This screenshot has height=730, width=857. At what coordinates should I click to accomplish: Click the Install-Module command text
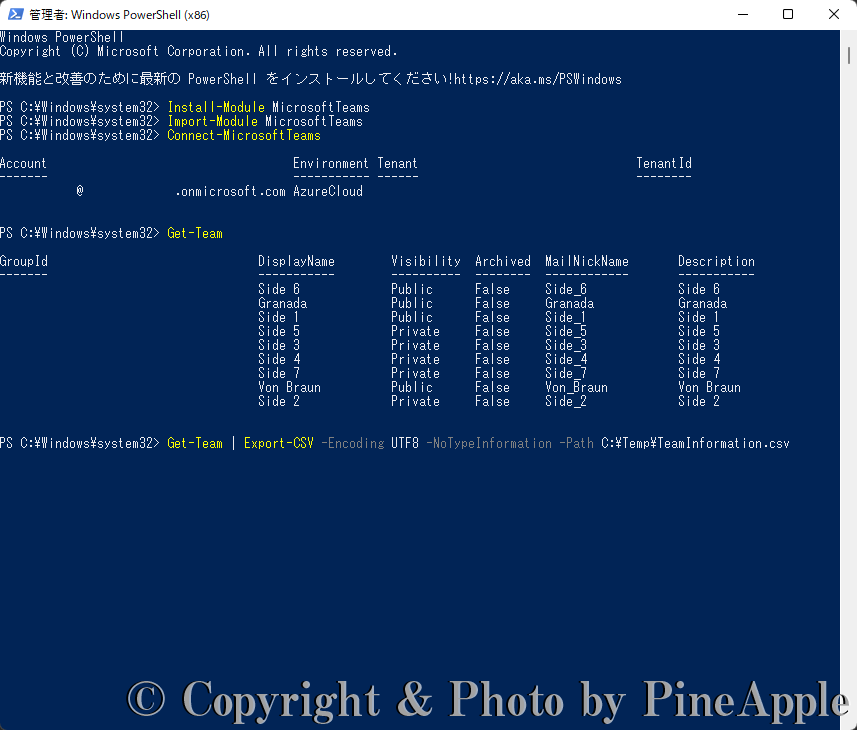pos(215,107)
